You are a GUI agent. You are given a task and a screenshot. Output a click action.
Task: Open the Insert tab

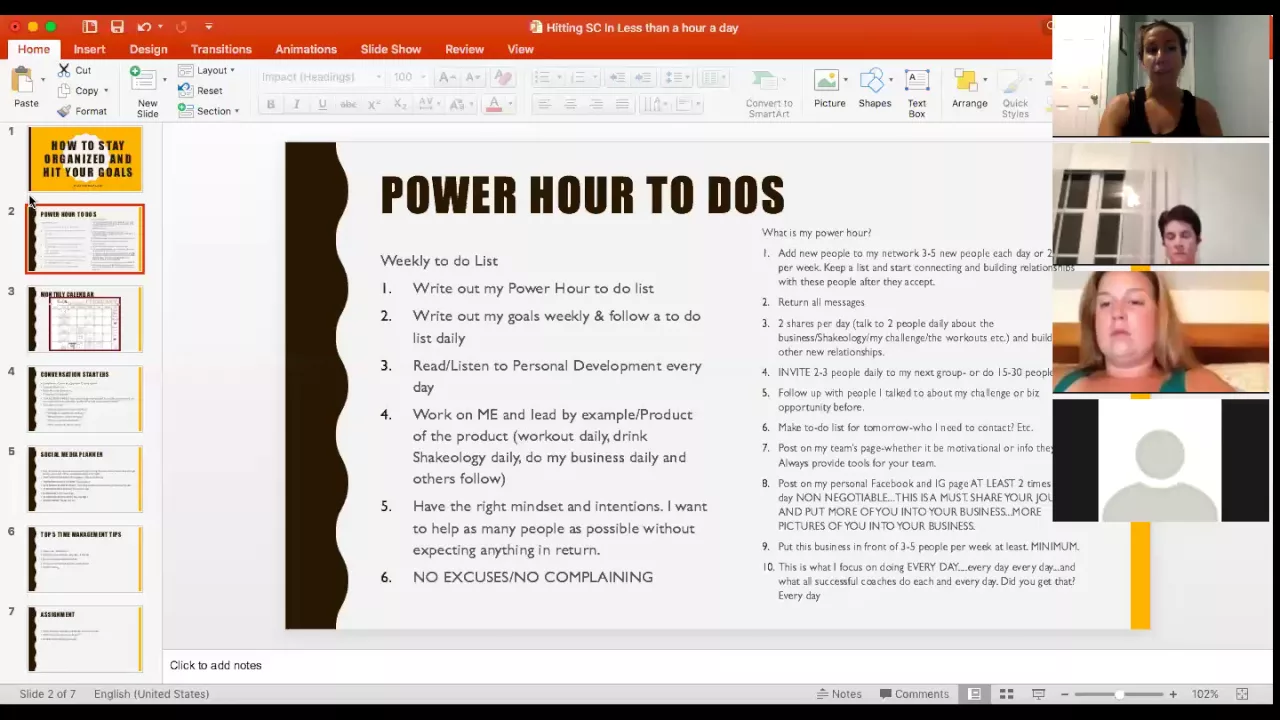[89, 49]
